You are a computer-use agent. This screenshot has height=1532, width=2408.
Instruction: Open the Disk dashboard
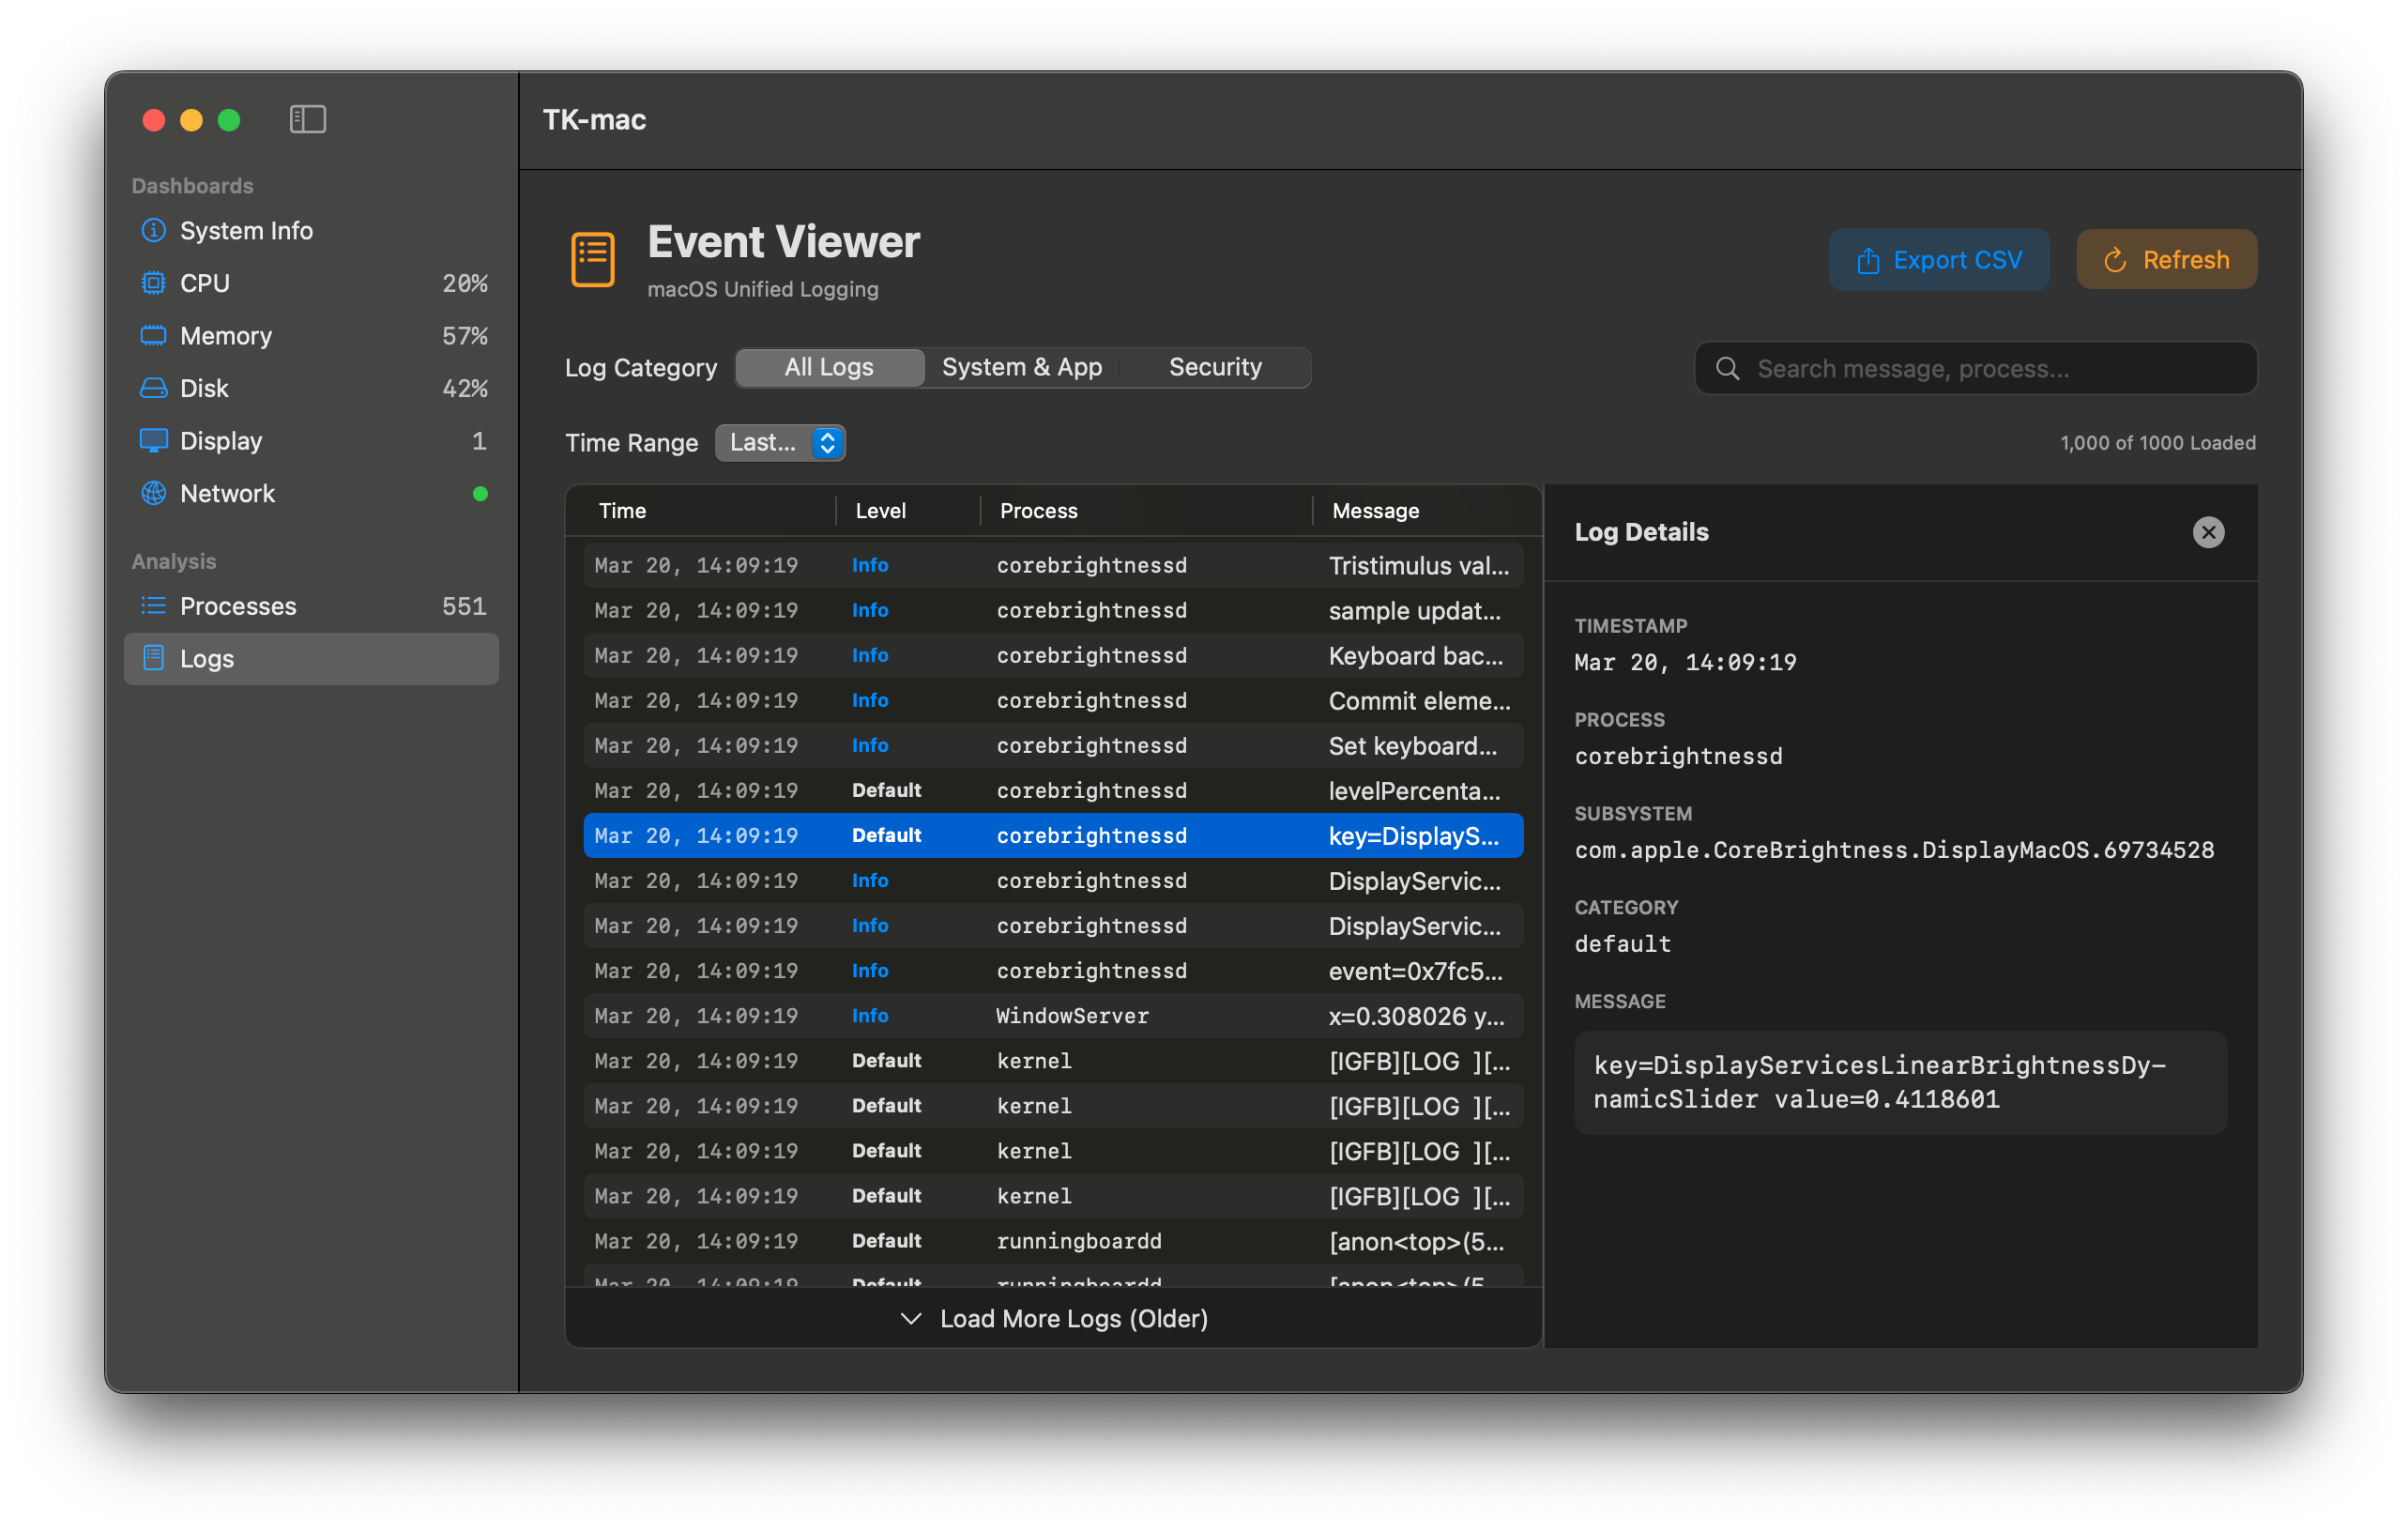pyautogui.click(x=203, y=388)
